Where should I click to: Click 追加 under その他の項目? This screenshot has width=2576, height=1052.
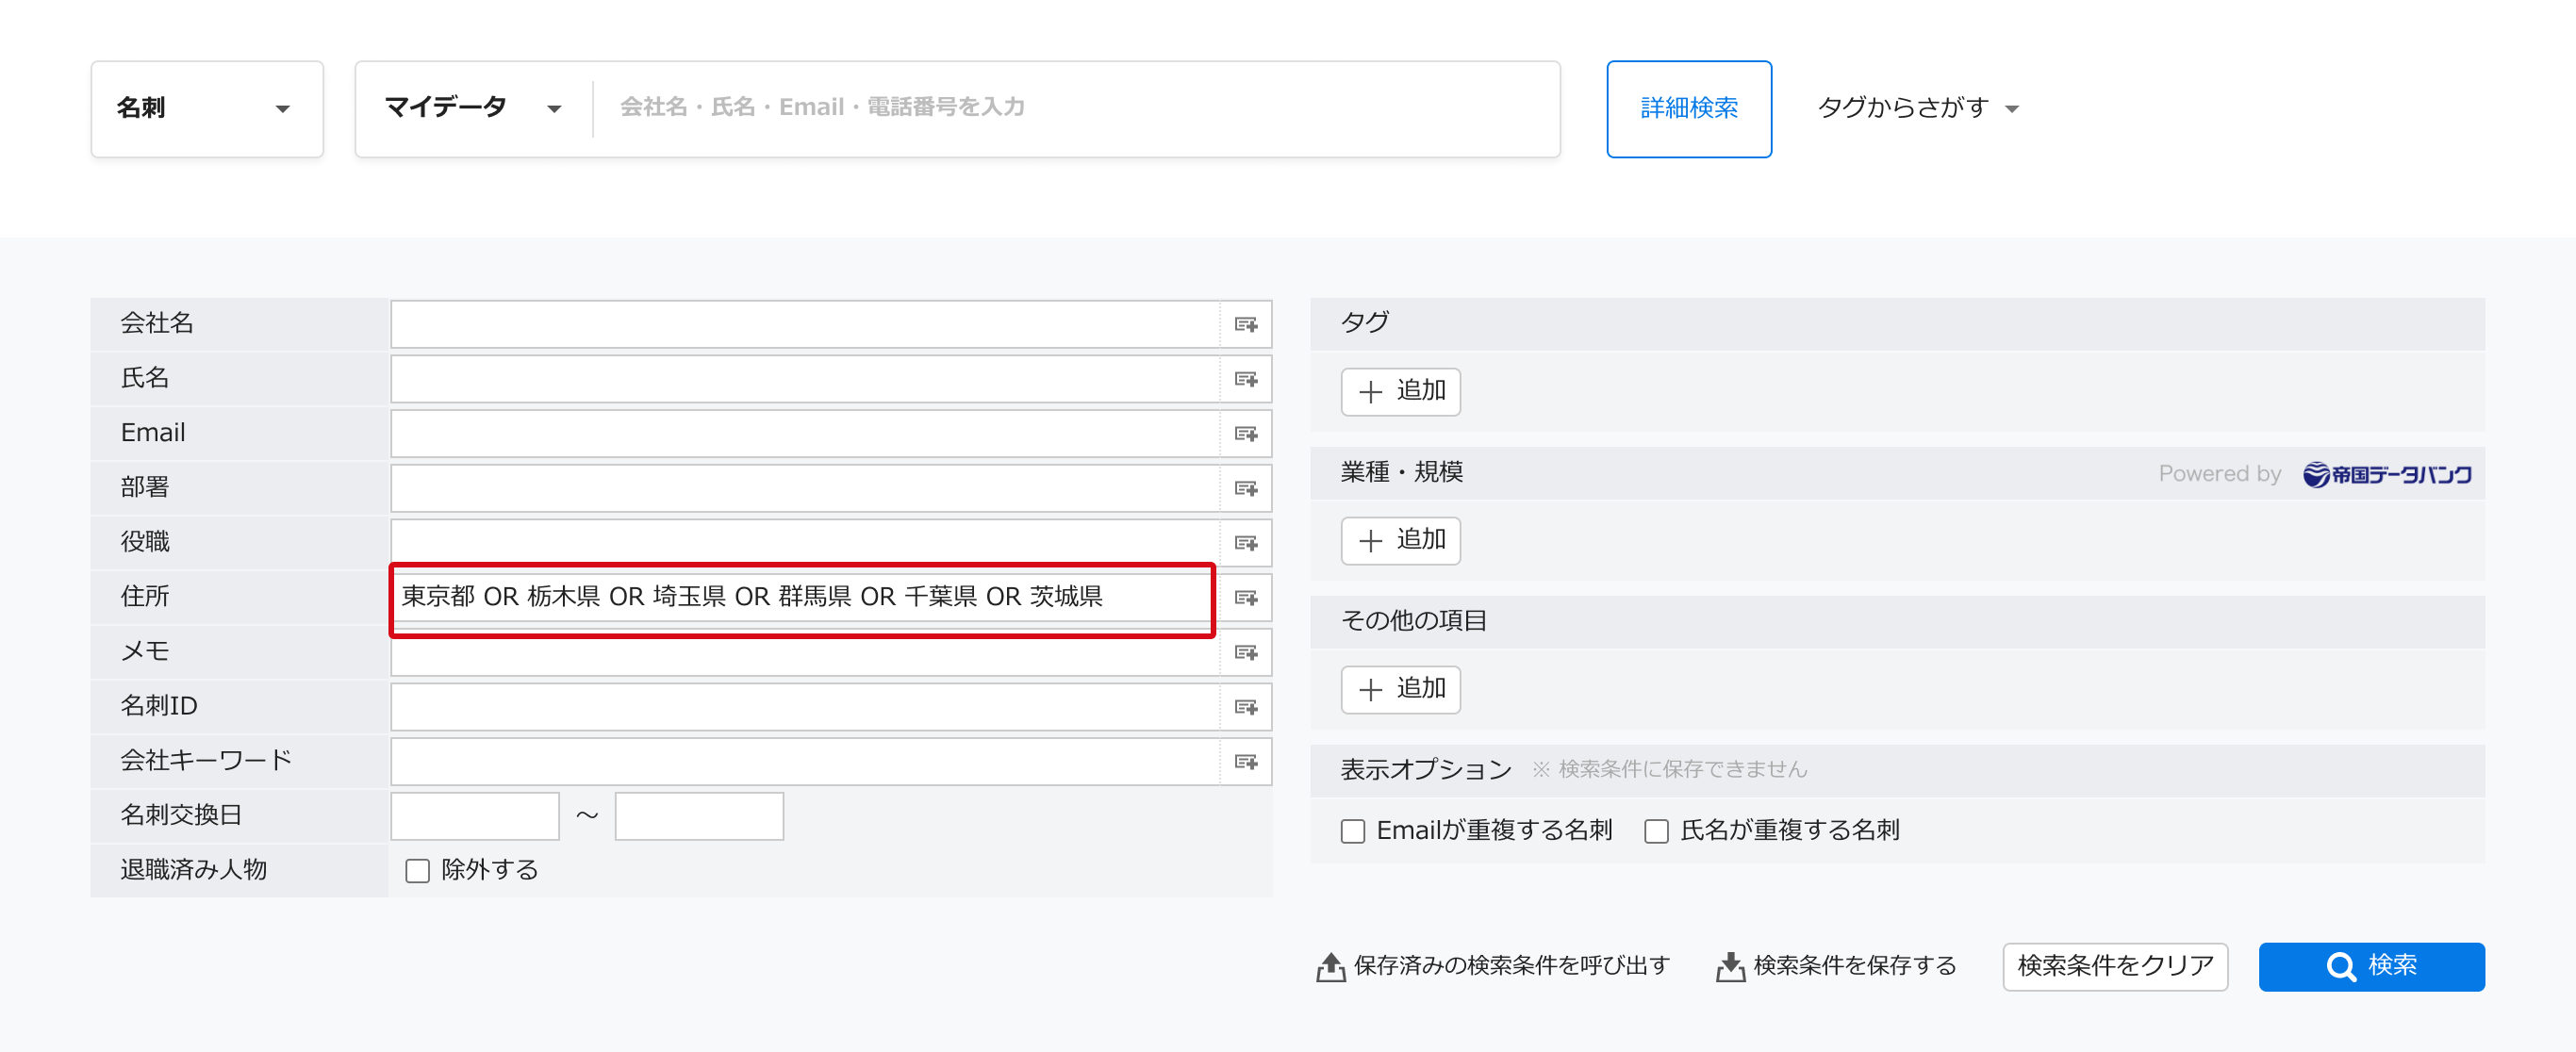1400,689
